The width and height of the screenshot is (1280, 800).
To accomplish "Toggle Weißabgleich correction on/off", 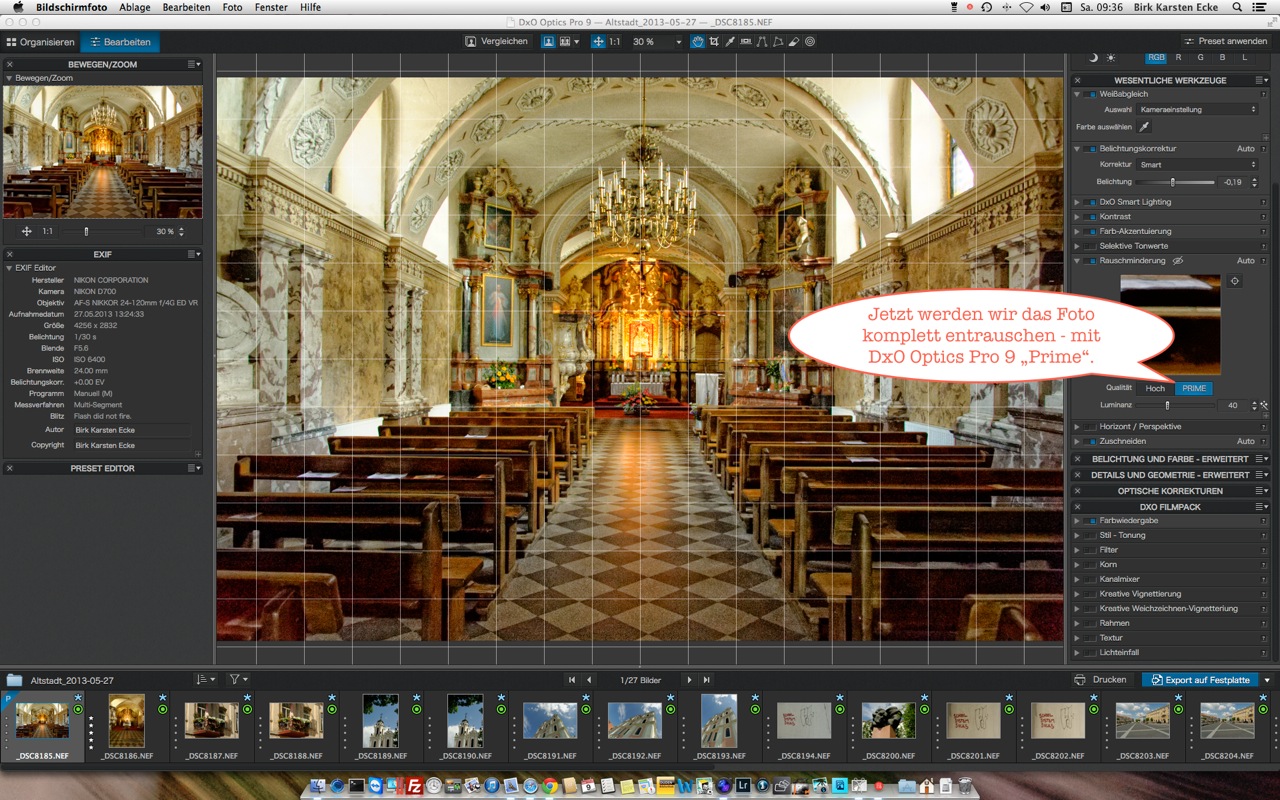I will click(x=1089, y=94).
